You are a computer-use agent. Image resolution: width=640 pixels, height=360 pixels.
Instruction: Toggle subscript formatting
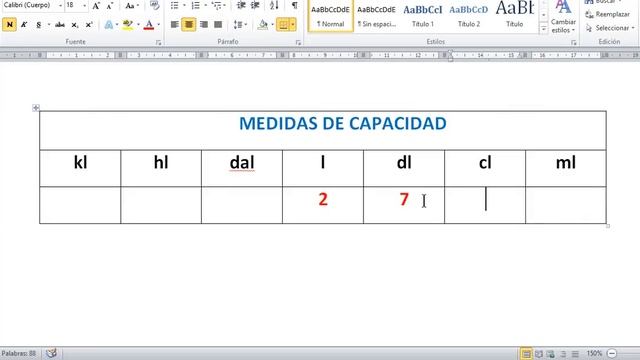coord(75,25)
